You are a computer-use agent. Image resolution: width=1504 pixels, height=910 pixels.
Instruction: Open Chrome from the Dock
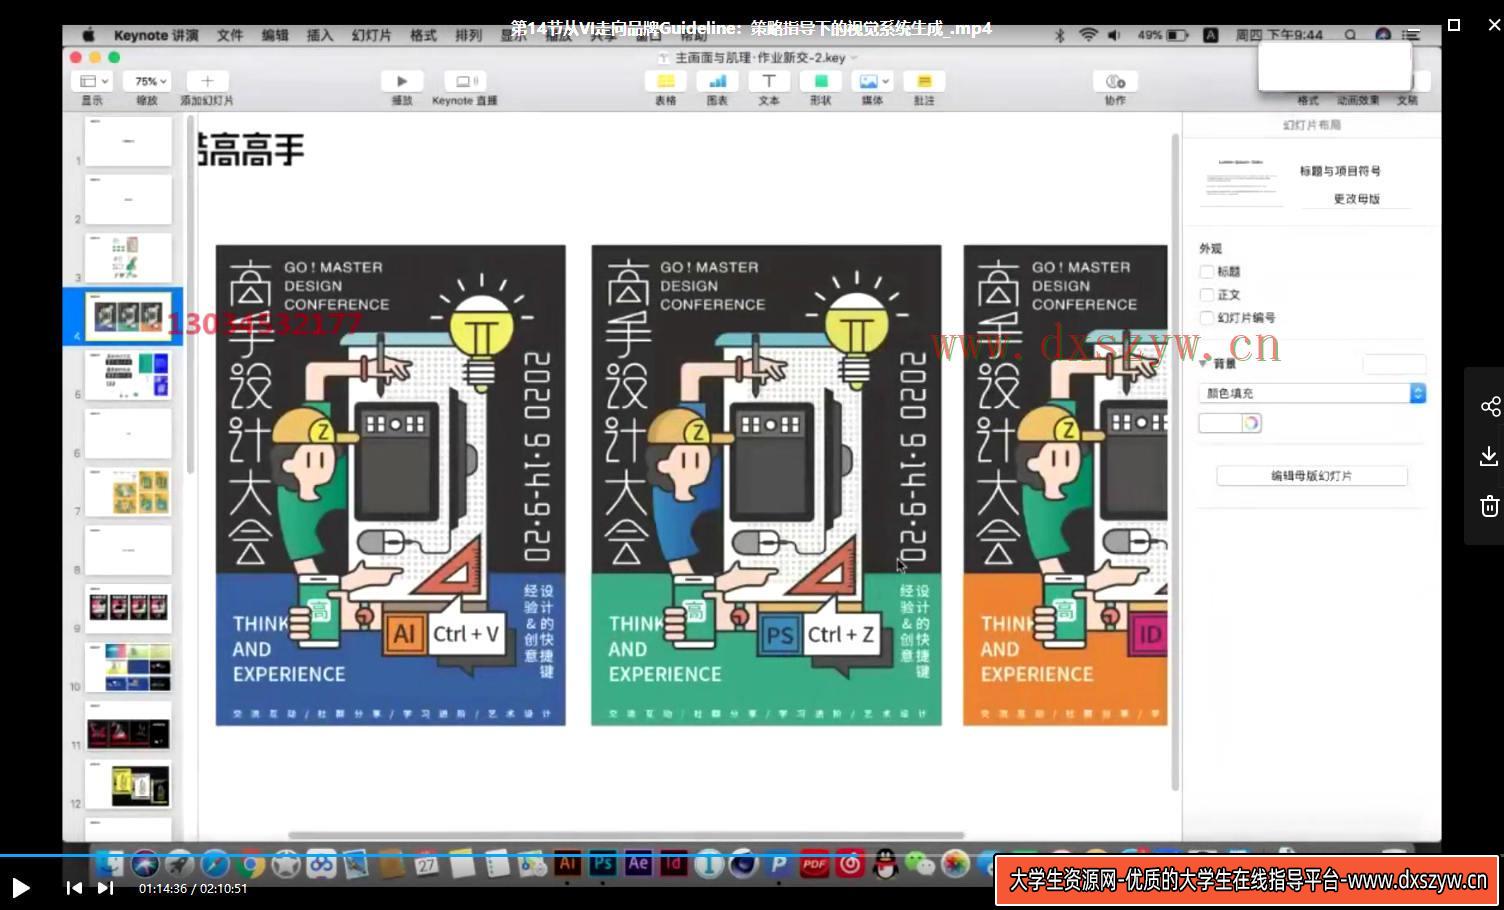point(250,863)
